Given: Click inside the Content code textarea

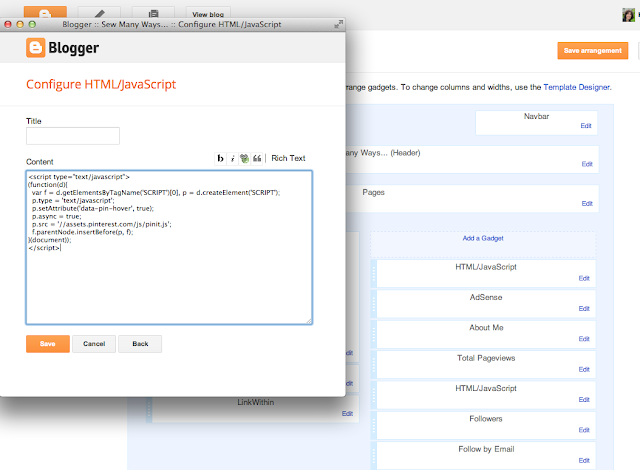Looking at the screenshot, I should pyautogui.click(x=169, y=247).
